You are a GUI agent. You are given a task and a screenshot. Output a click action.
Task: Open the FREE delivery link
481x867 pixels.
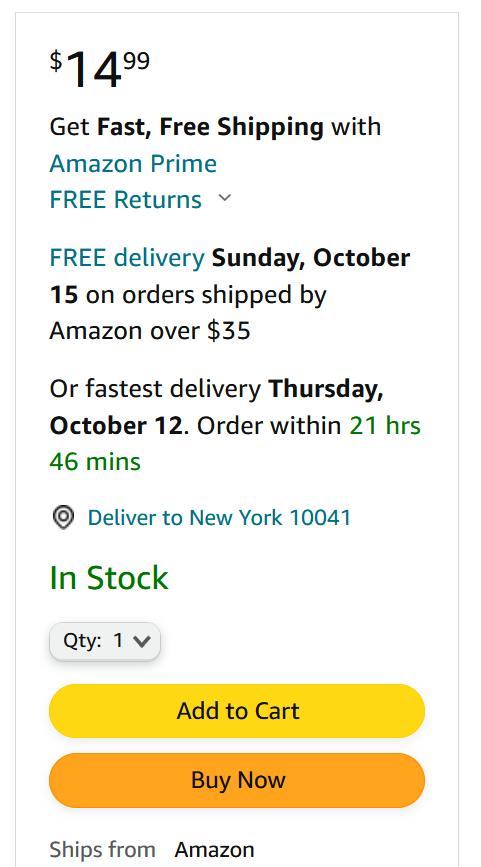pos(127,258)
